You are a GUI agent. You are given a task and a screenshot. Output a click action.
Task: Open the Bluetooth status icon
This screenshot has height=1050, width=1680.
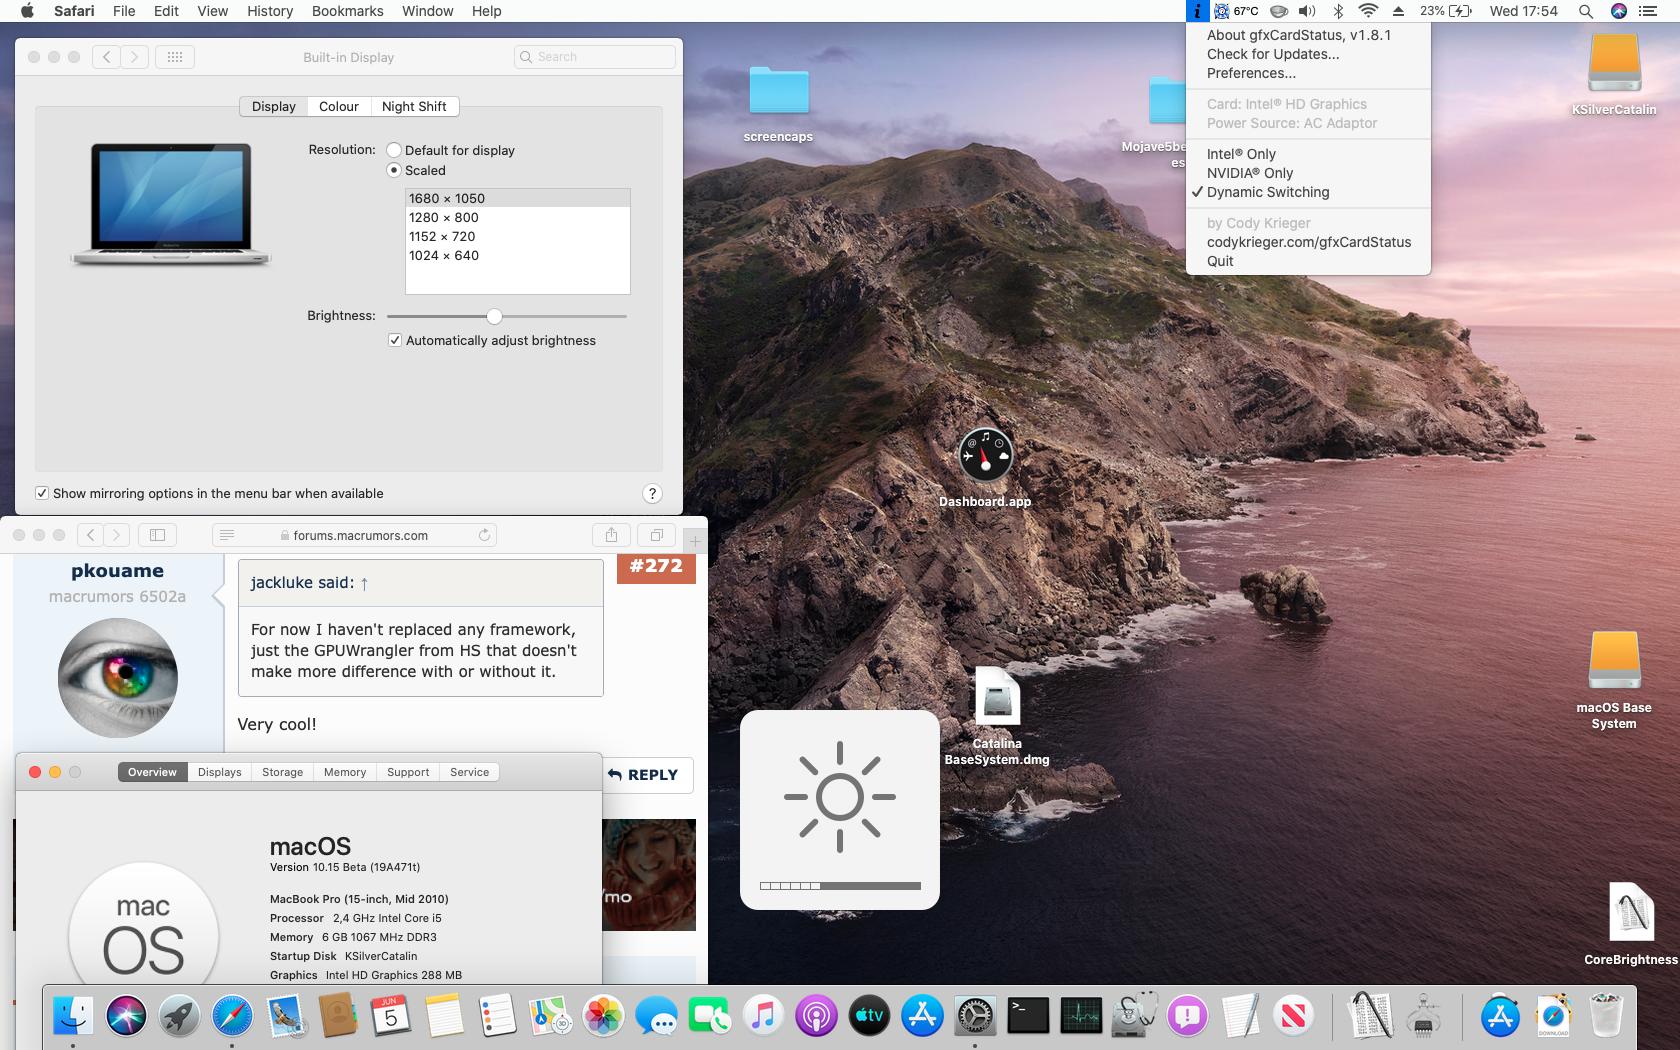(1338, 11)
